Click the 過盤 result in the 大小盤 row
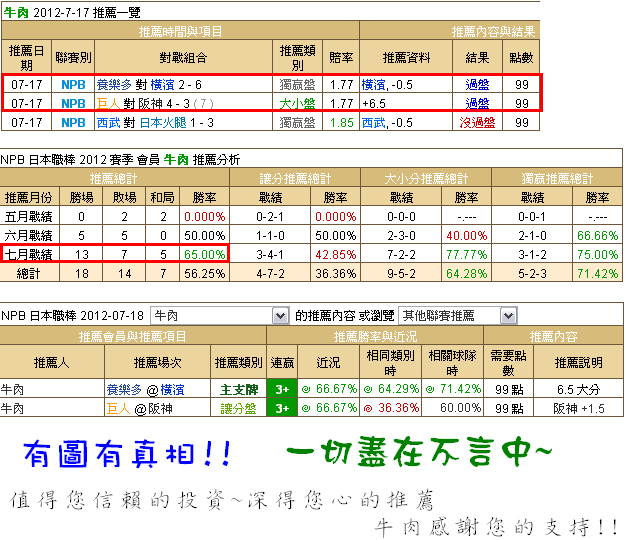The image size is (626, 540). (477, 104)
